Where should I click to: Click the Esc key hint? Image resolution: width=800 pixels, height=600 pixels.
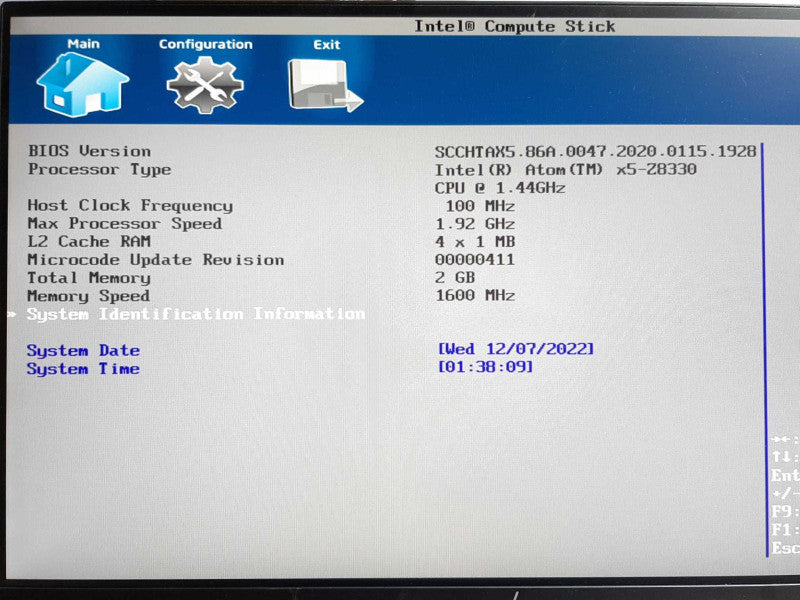pyautogui.click(x=785, y=548)
